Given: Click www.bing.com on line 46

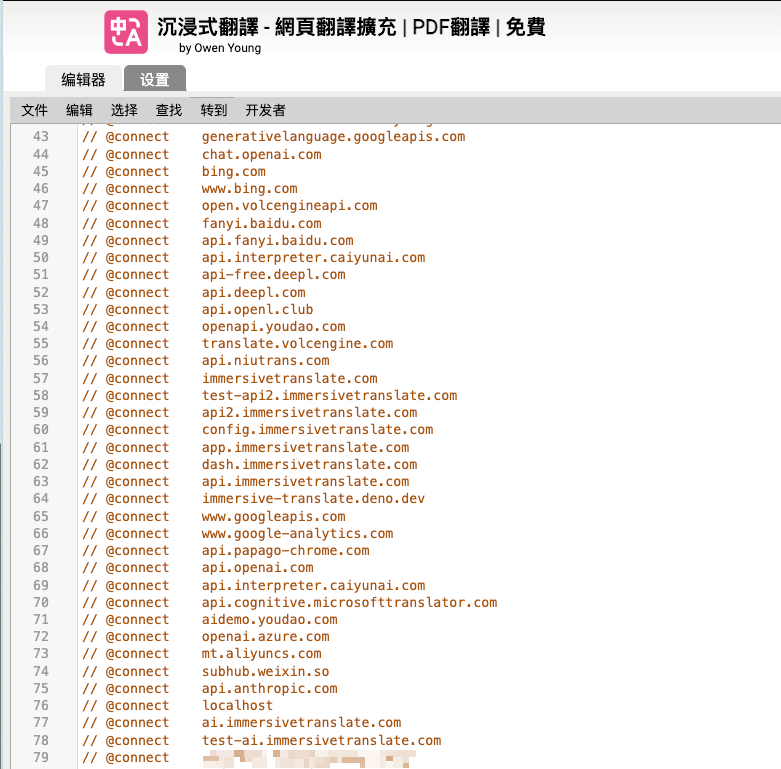Looking at the screenshot, I should pos(250,189).
